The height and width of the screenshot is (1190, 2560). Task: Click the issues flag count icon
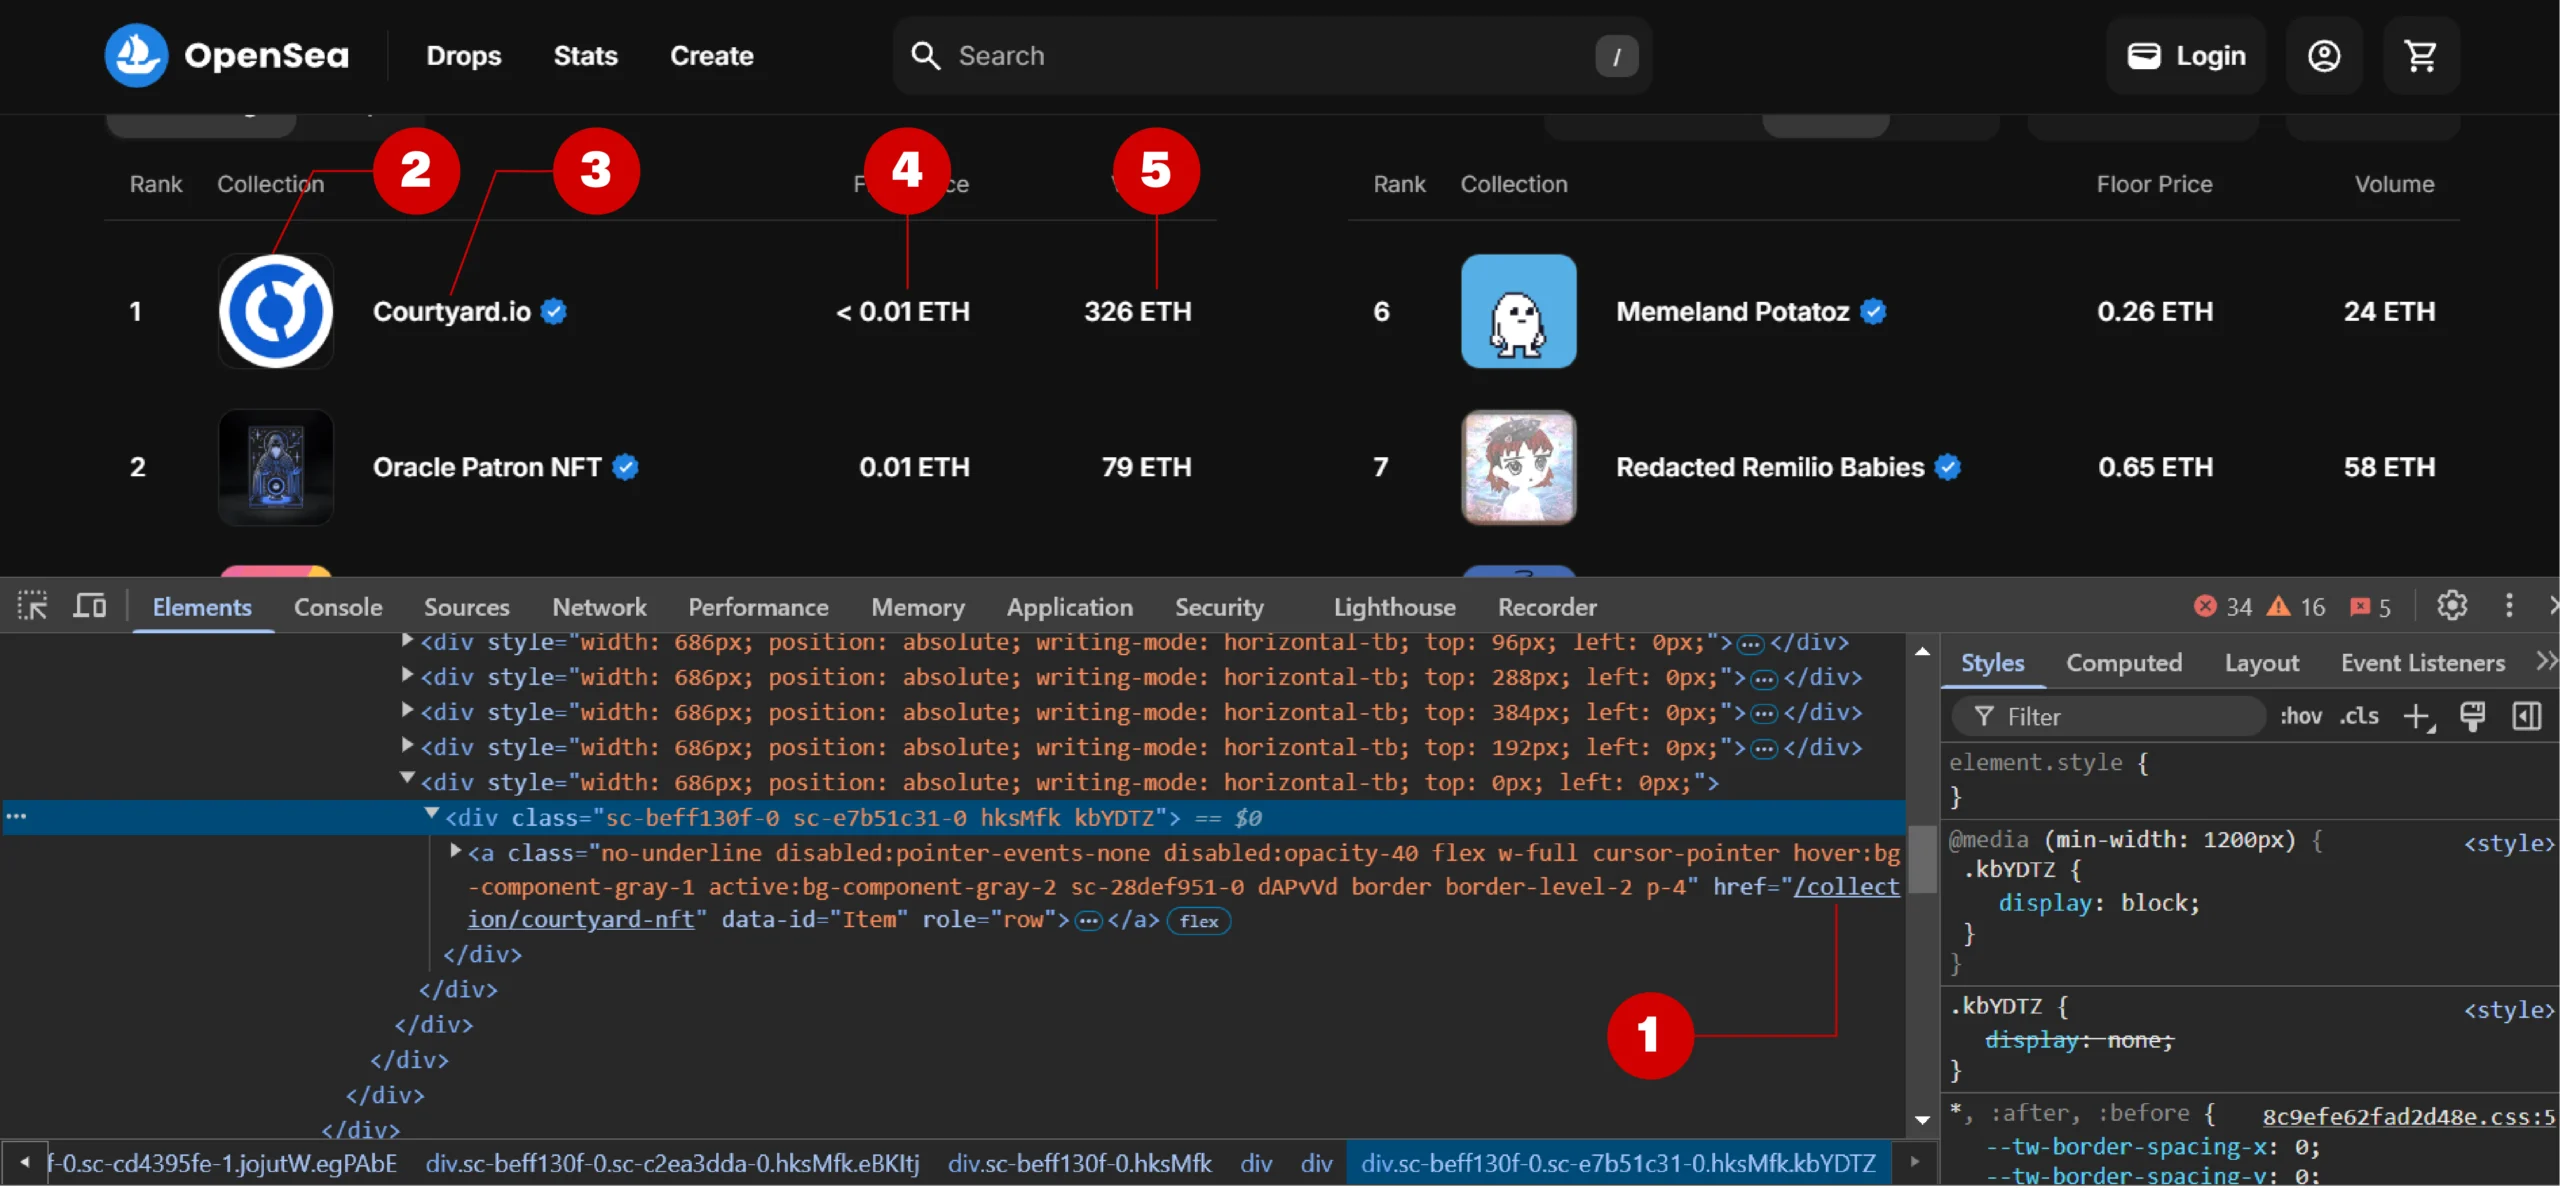click(x=2360, y=607)
